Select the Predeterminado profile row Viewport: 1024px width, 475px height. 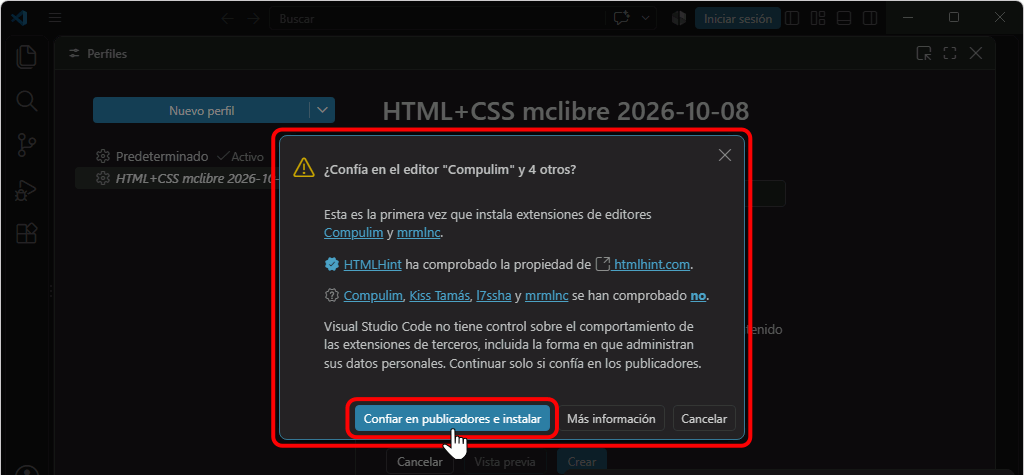(x=178, y=157)
